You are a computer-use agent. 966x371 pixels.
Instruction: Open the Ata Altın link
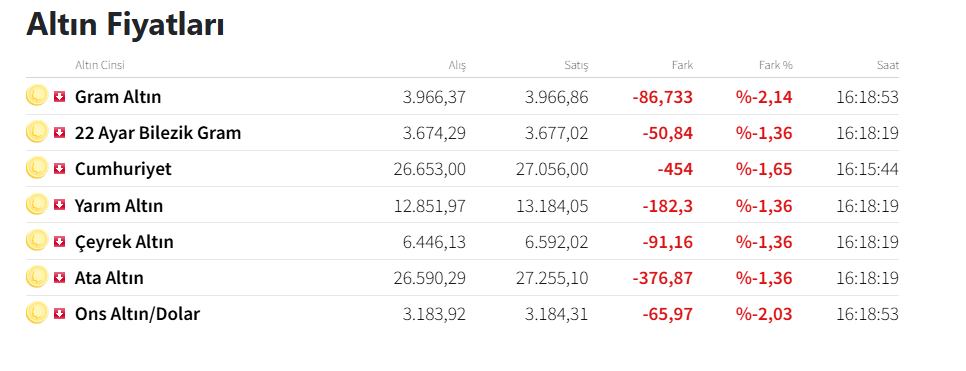click(x=109, y=278)
